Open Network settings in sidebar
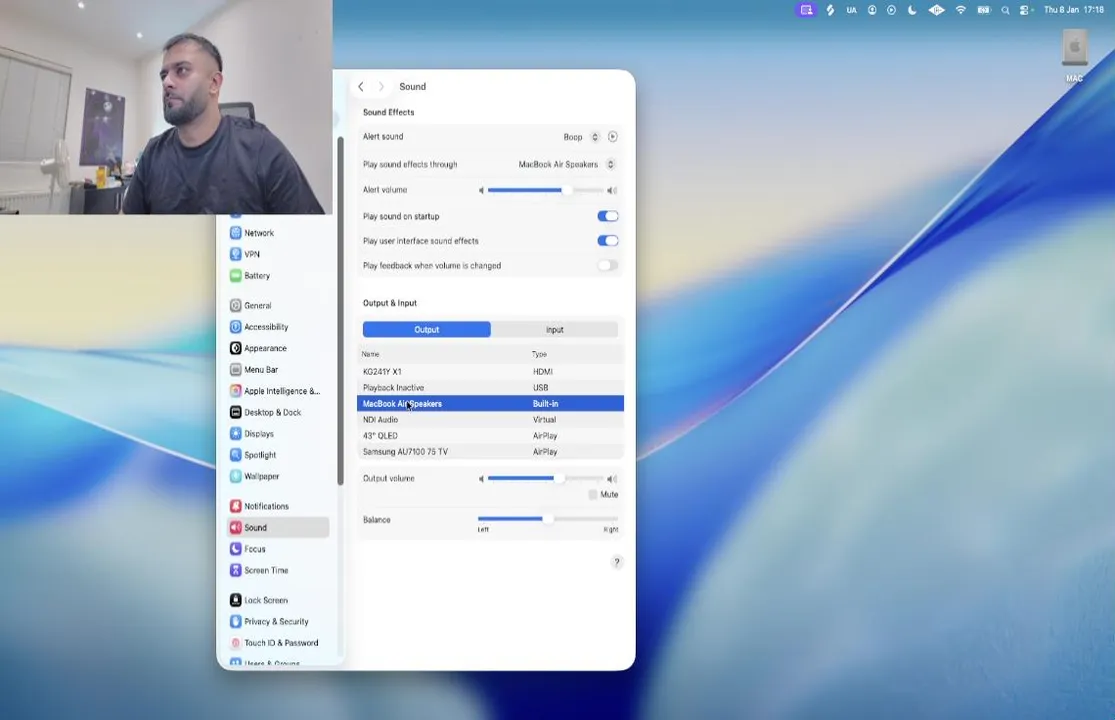1115x720 pixels. point(252,233)
